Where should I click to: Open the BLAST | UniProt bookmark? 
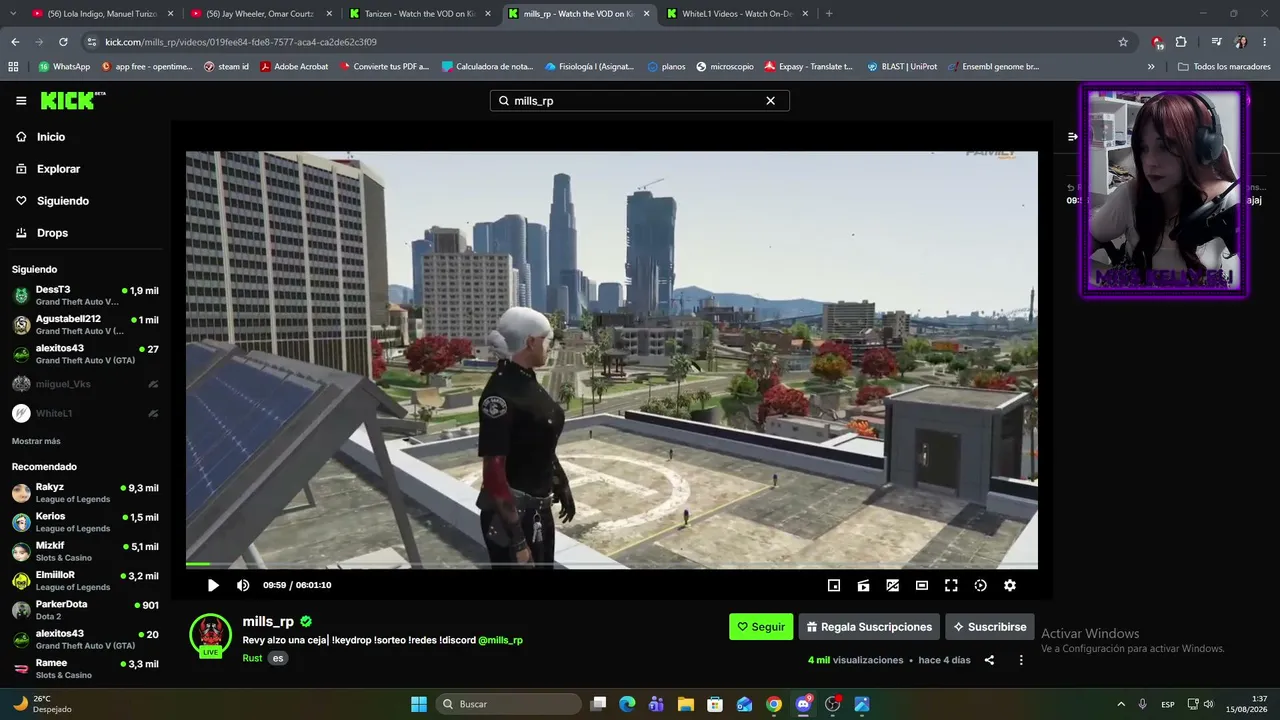[902, 67]
